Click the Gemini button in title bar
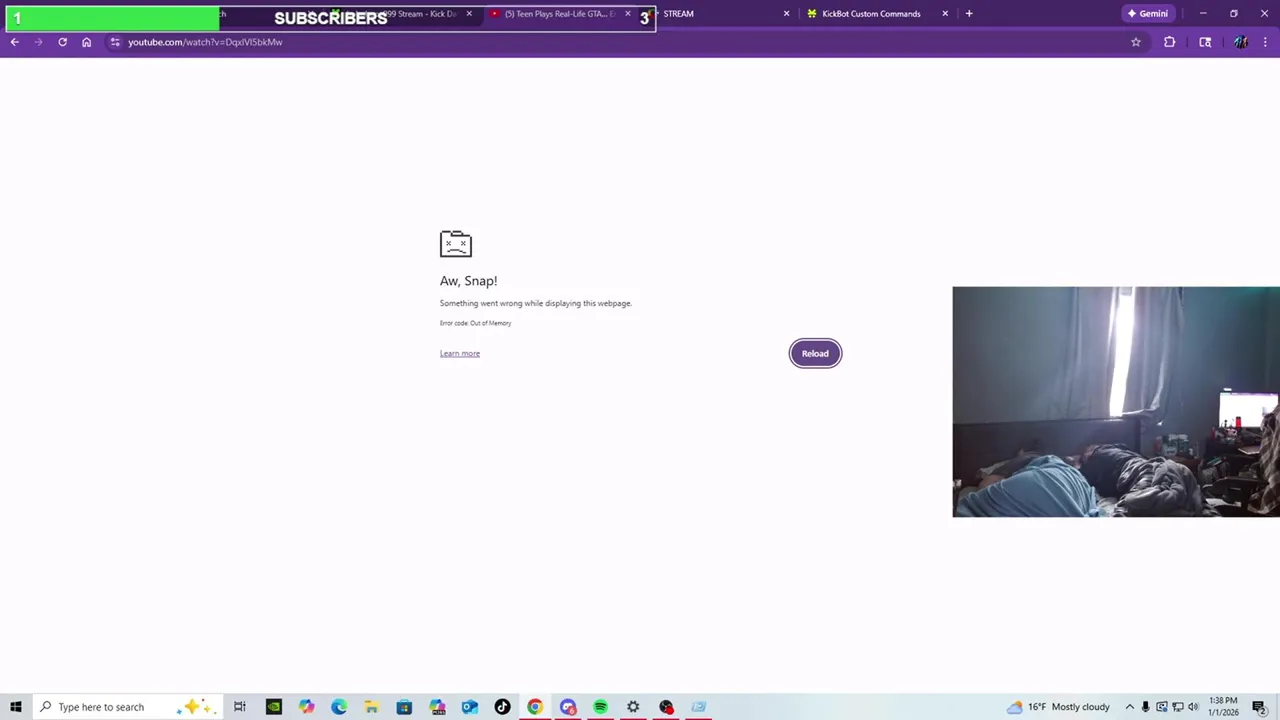The width and height of the screenshot is (1280, 720). 1147,14
